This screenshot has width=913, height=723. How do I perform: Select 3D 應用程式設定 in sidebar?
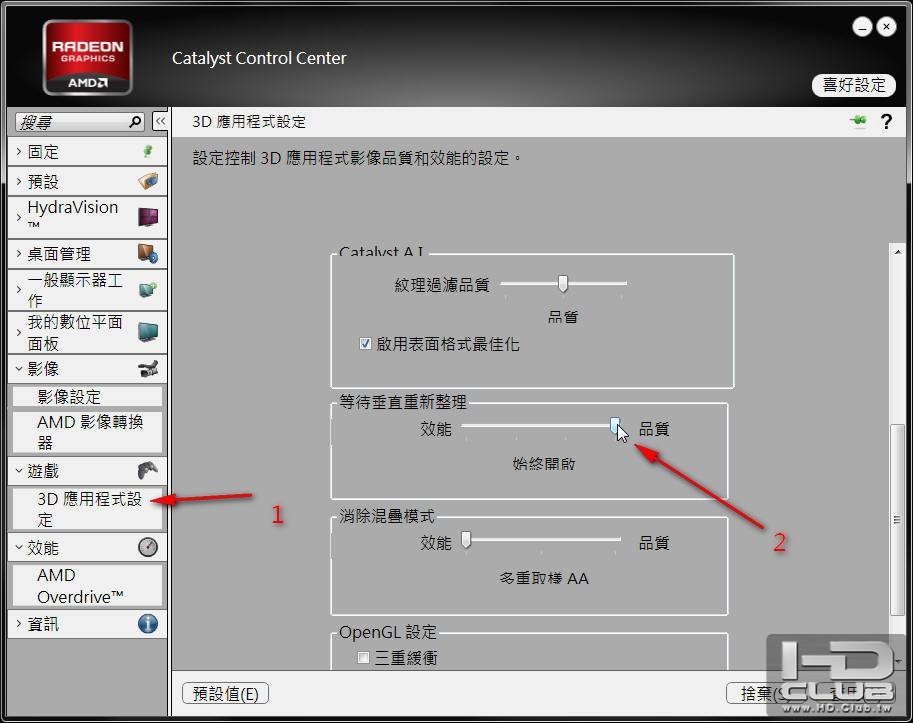point(87,509)
